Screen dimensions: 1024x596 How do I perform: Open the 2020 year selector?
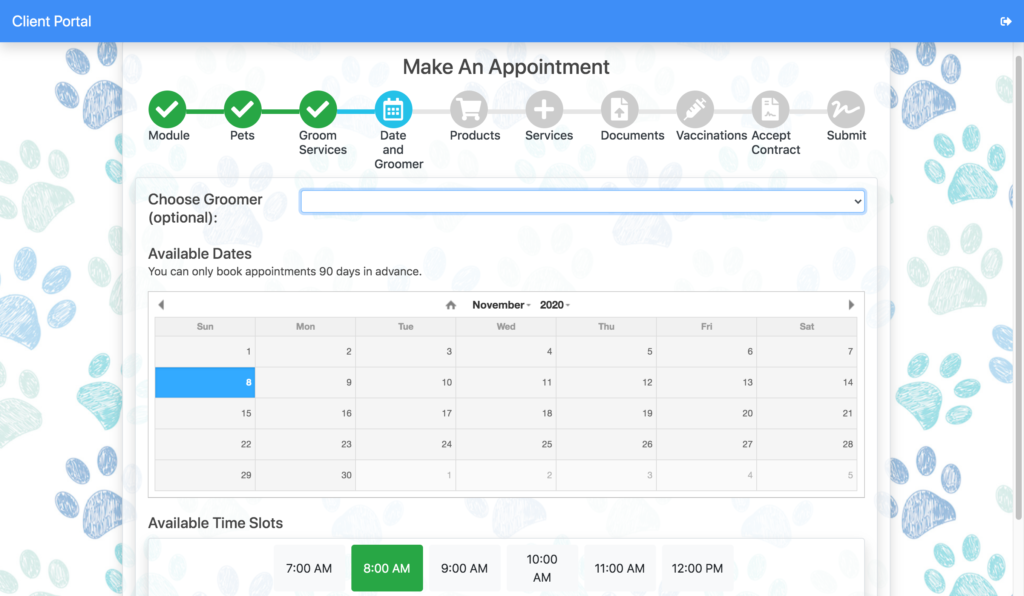[554, 305]
